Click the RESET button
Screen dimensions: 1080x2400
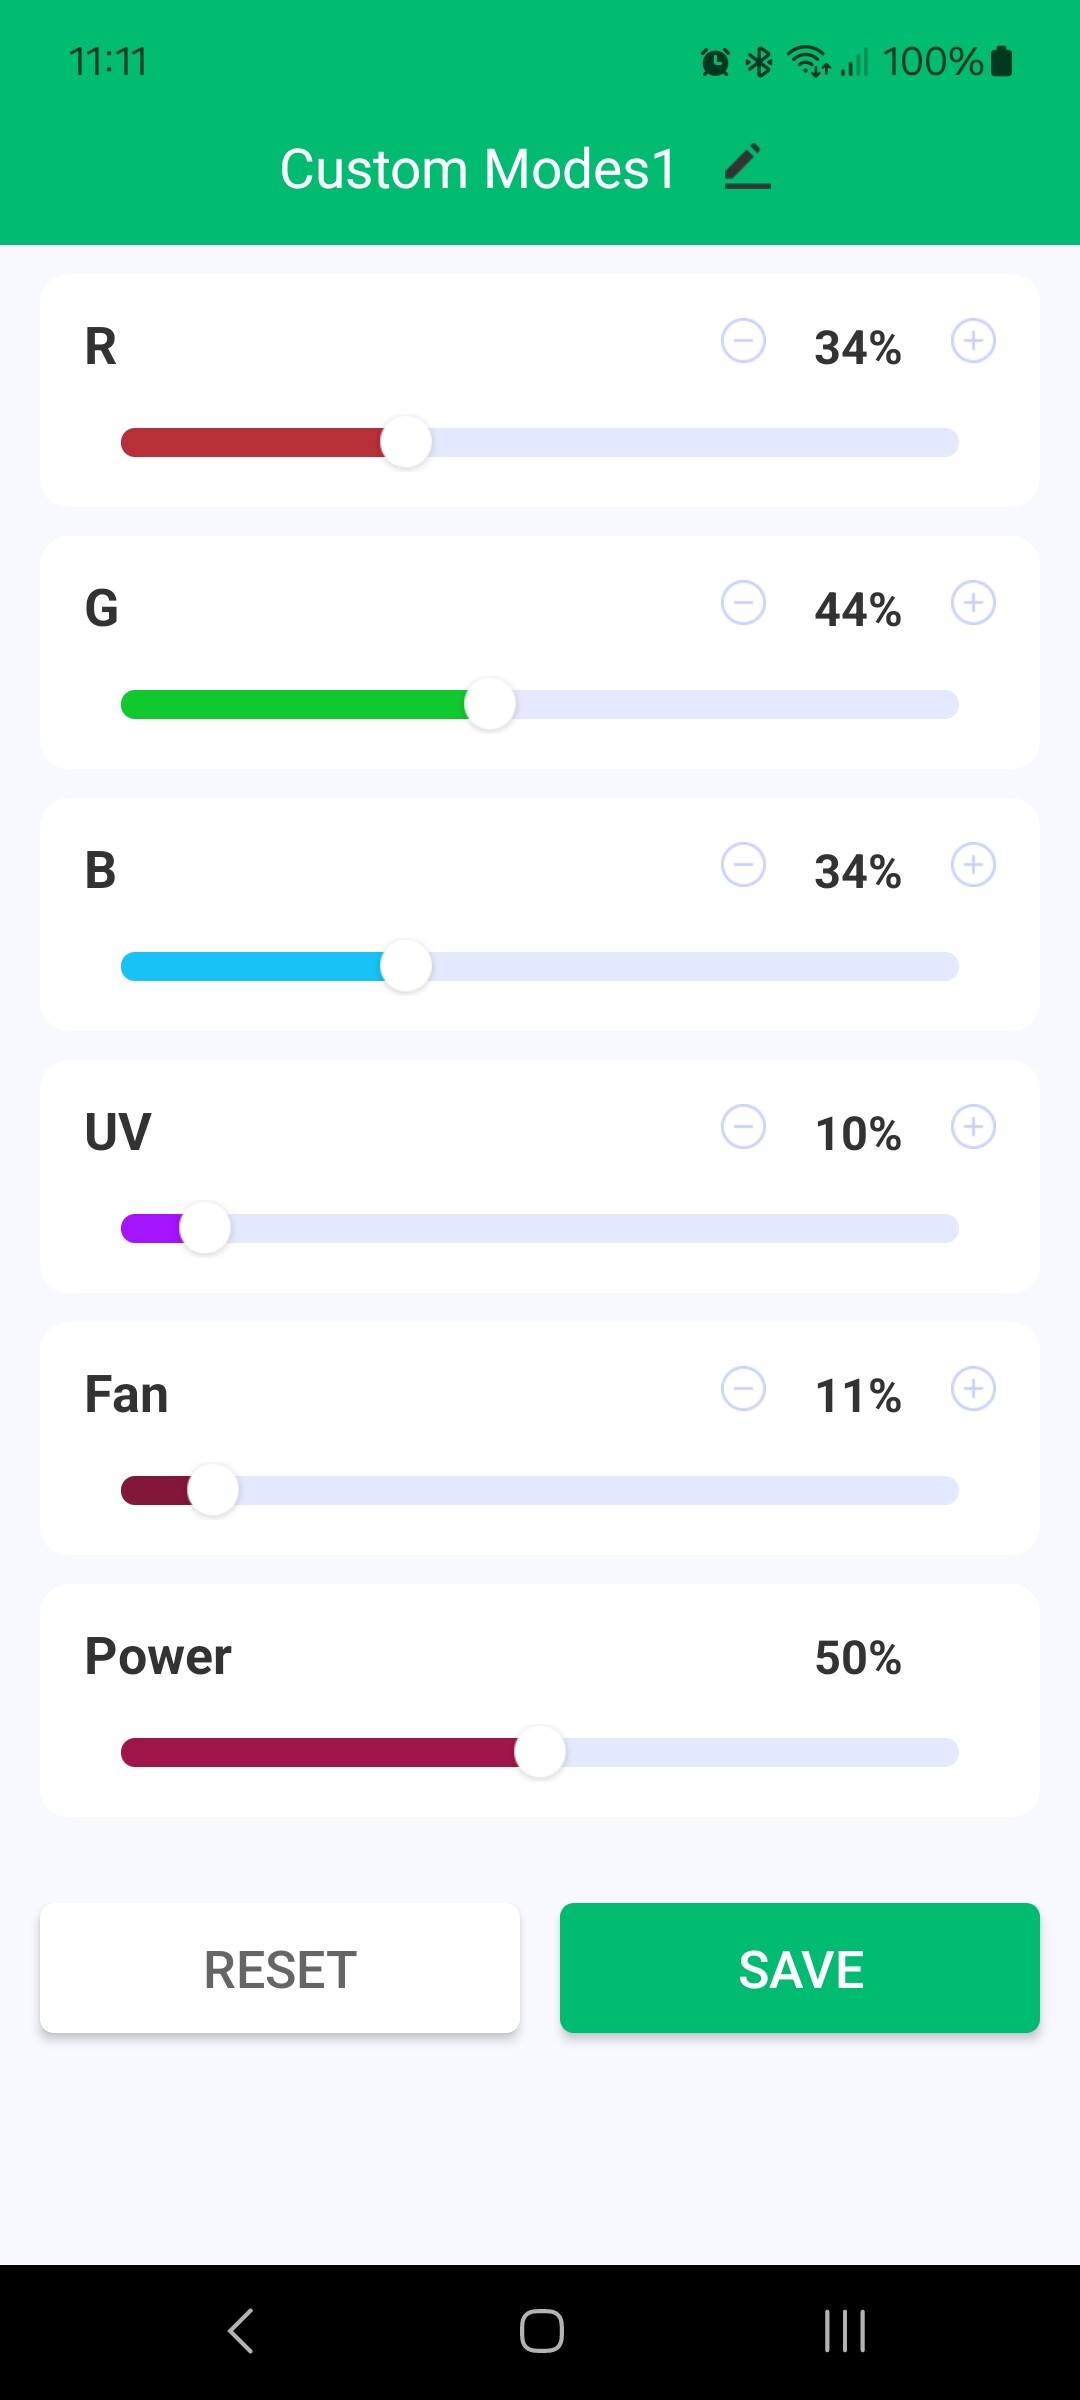(x=280, y=1968)
